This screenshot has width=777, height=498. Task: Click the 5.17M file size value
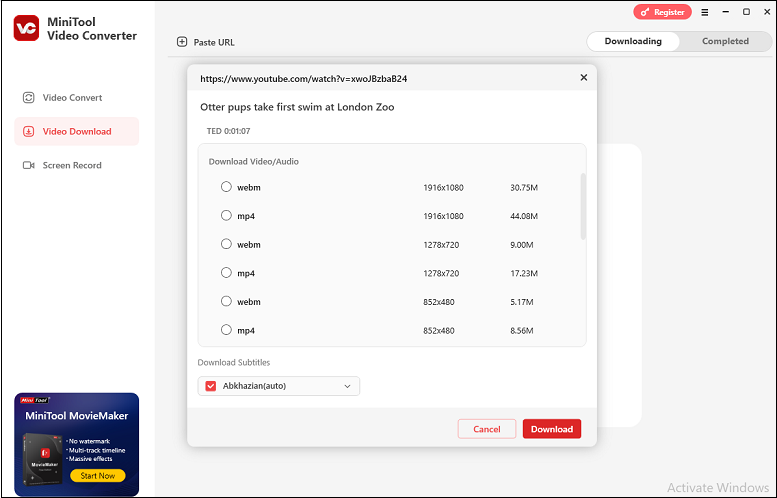click(522, 302)
